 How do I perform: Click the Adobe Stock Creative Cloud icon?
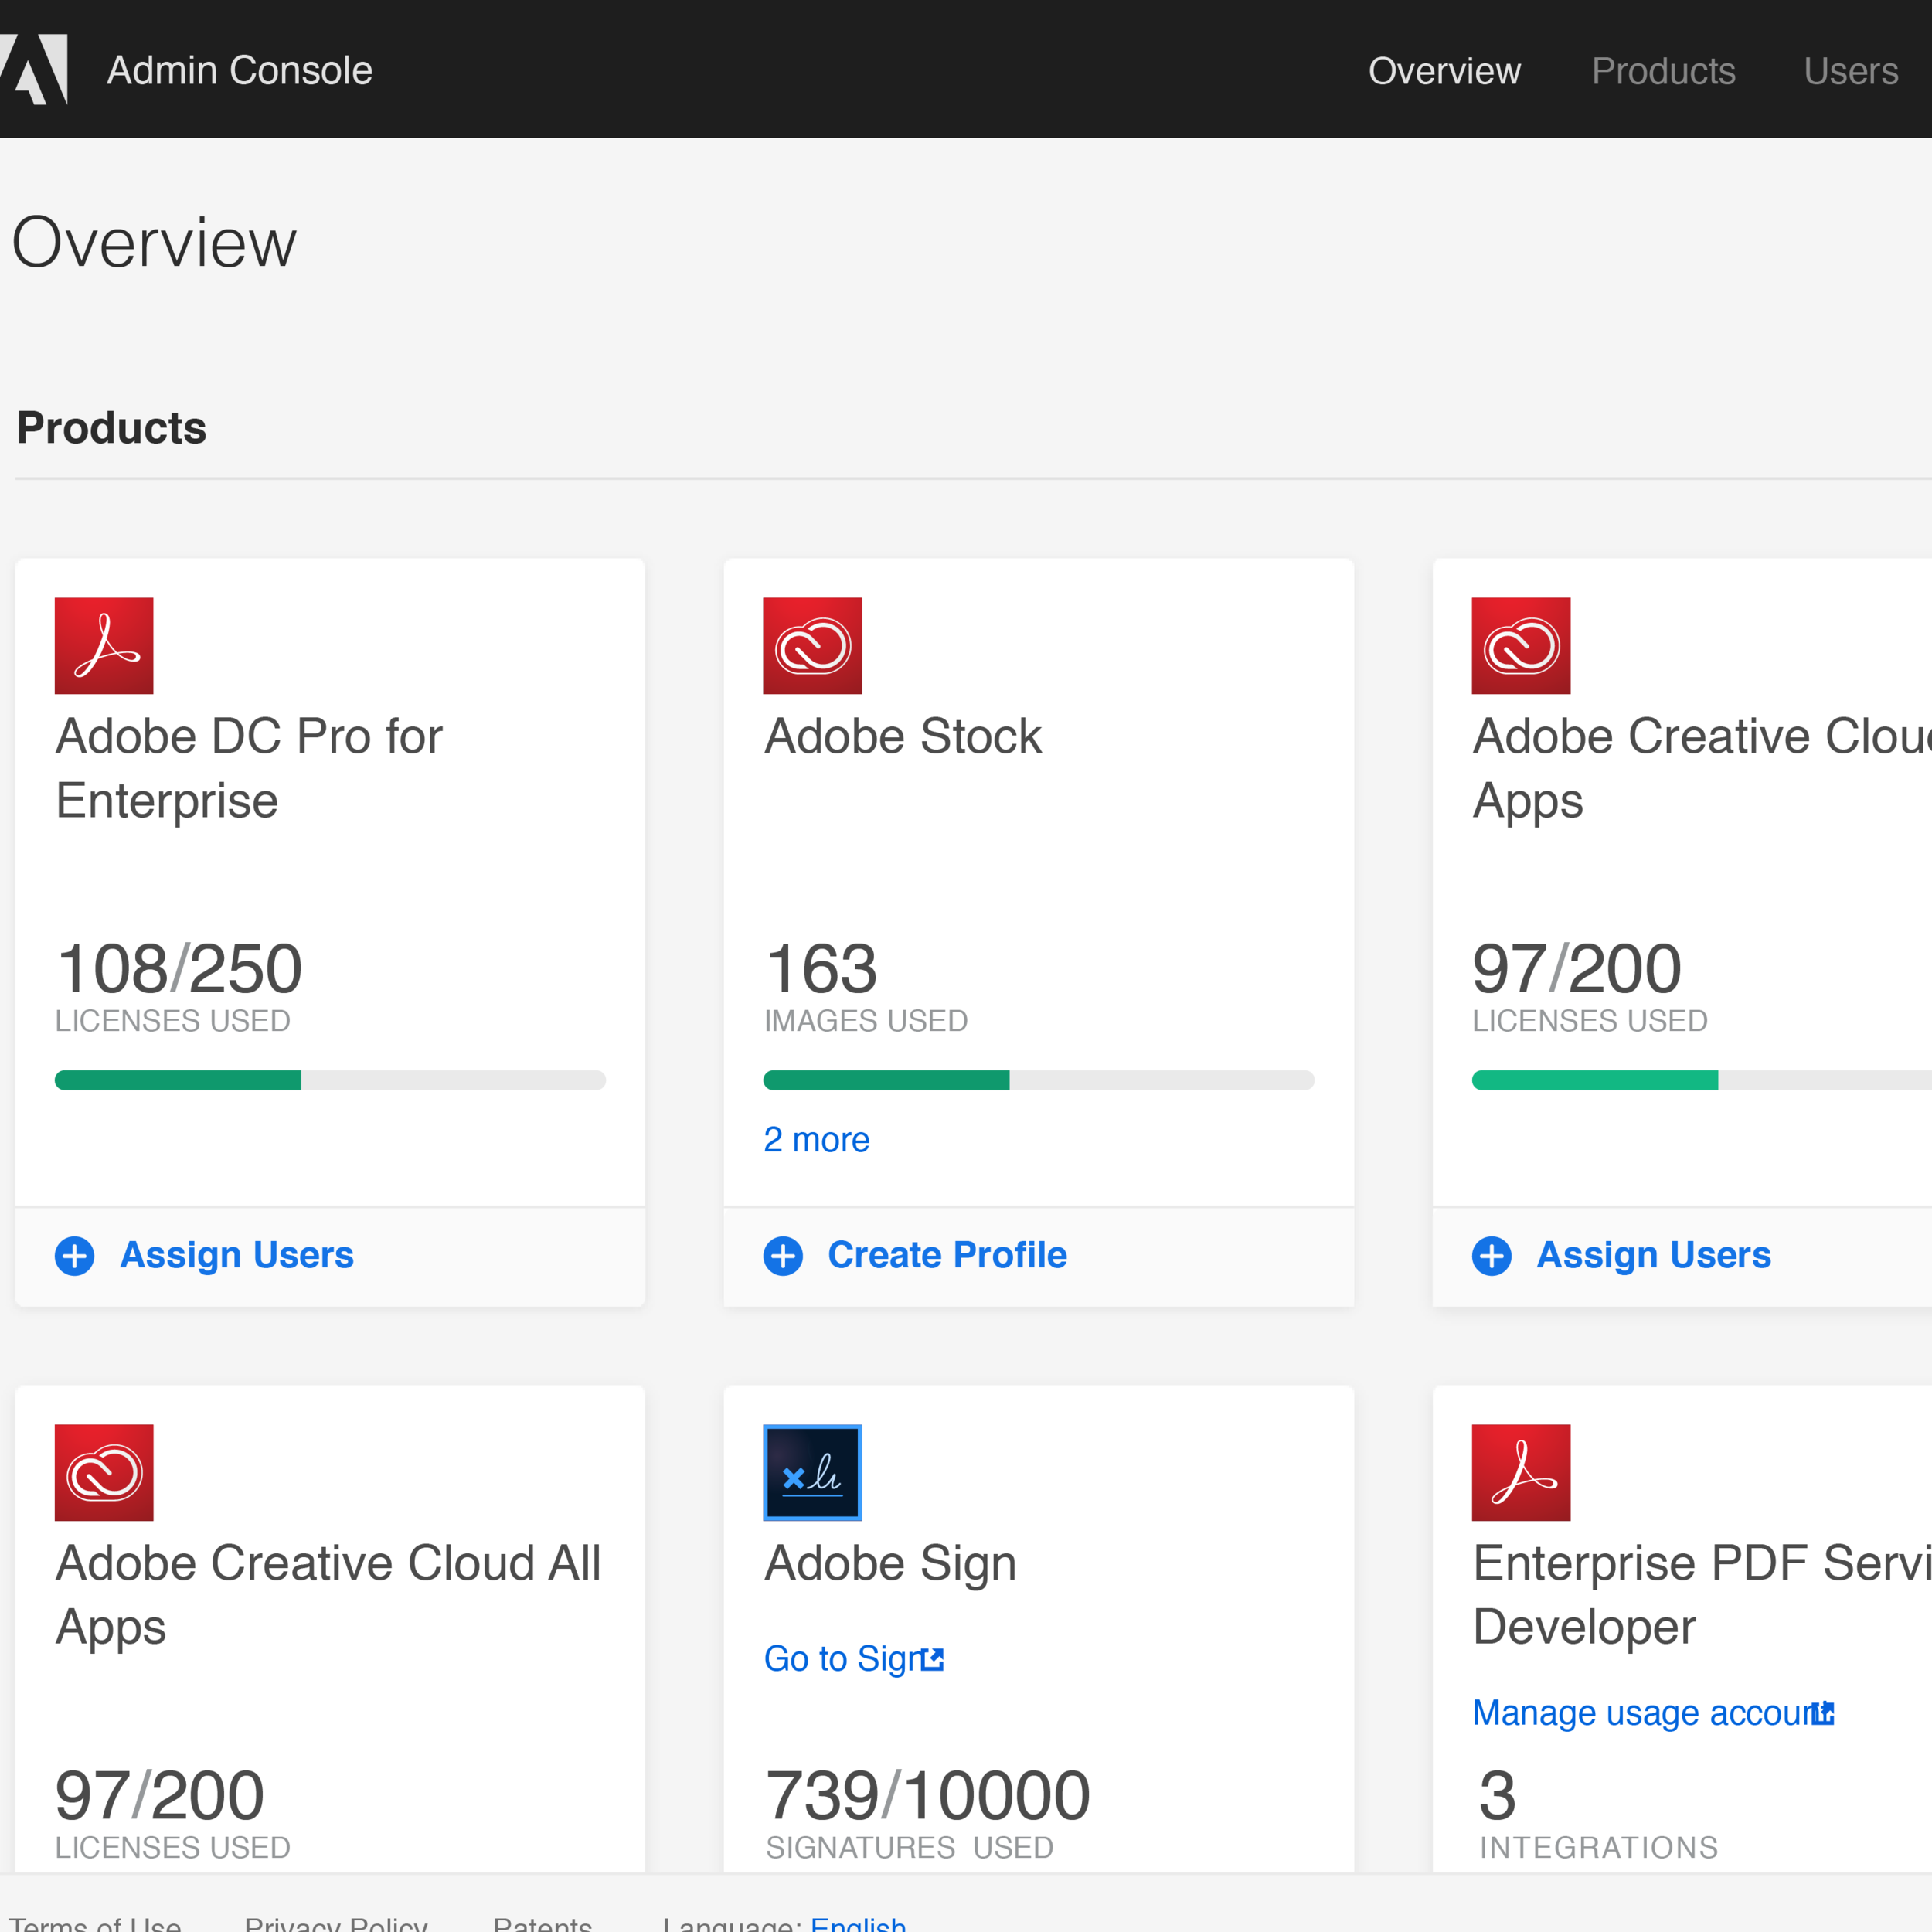click(x=812, y=645)
